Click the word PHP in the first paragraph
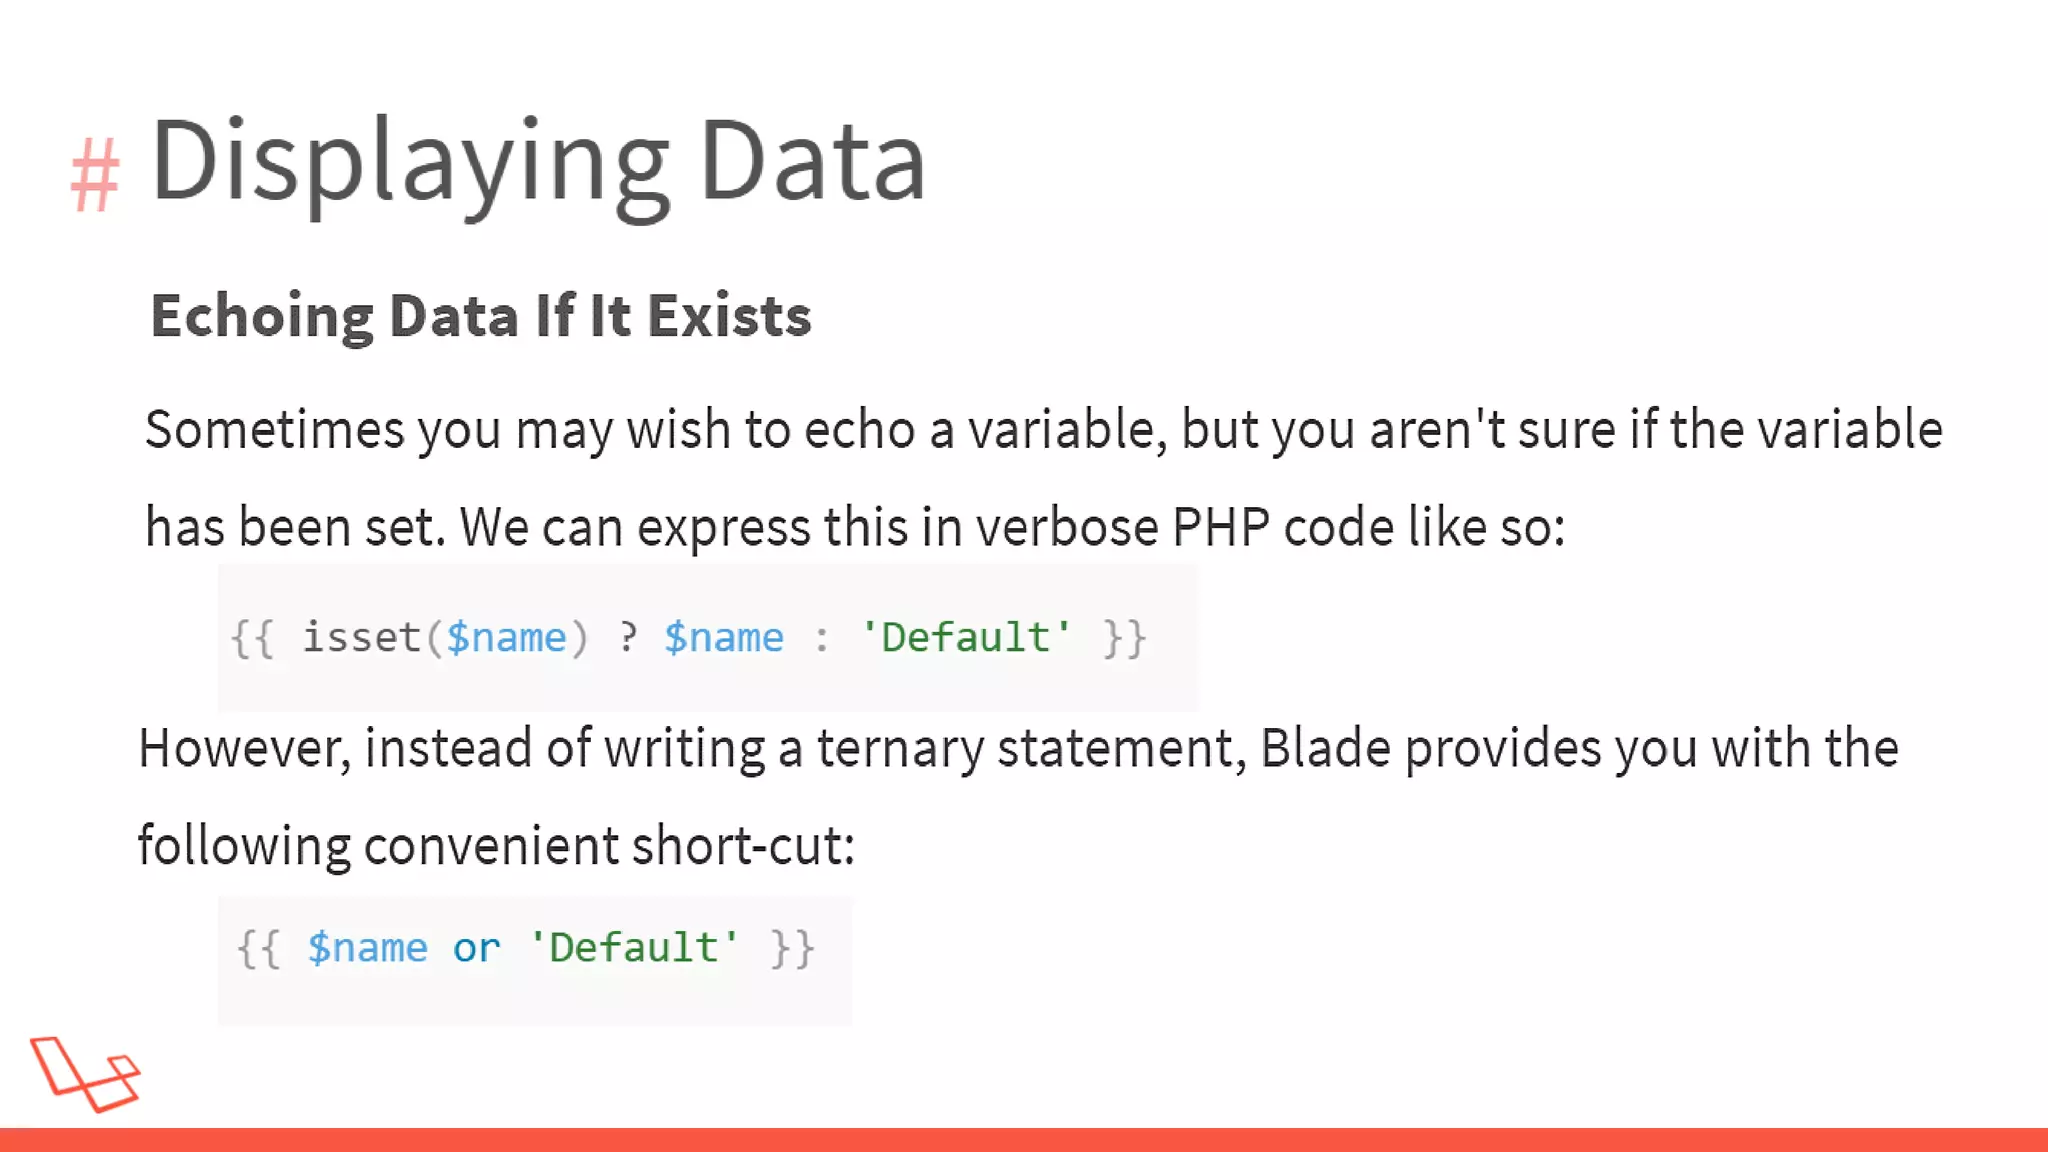2048x1152 pixels. tap(1221, 527)
